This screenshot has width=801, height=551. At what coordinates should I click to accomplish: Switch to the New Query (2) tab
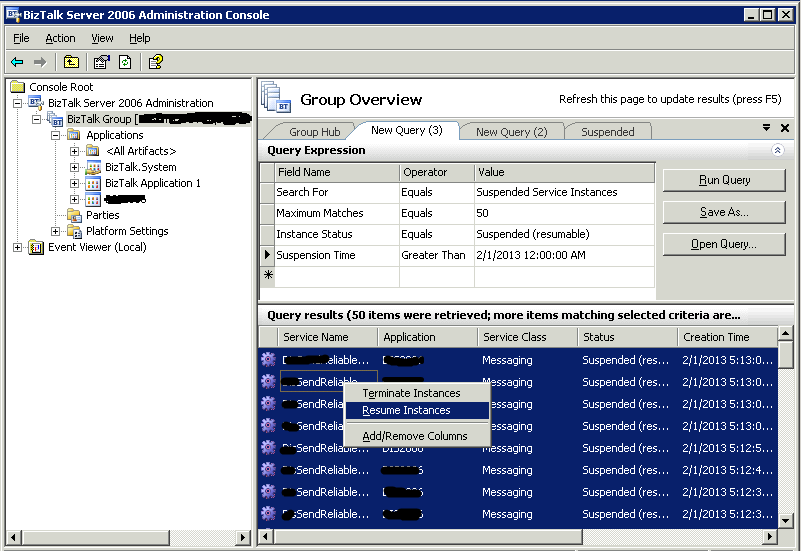(511, 132)
